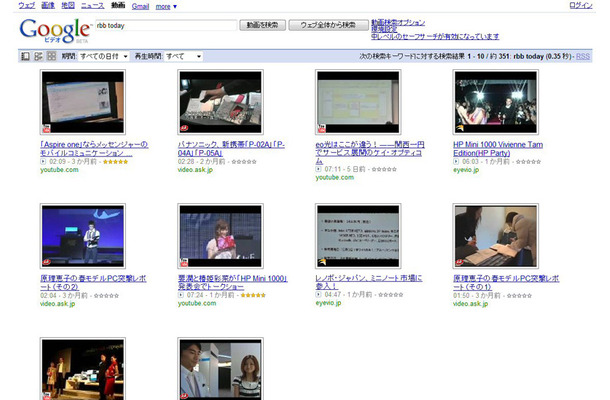Viewport: 610px width, 400px height.
Task: Switch to list-with-thumbnails view icon
Action: [x=38, y=56]
